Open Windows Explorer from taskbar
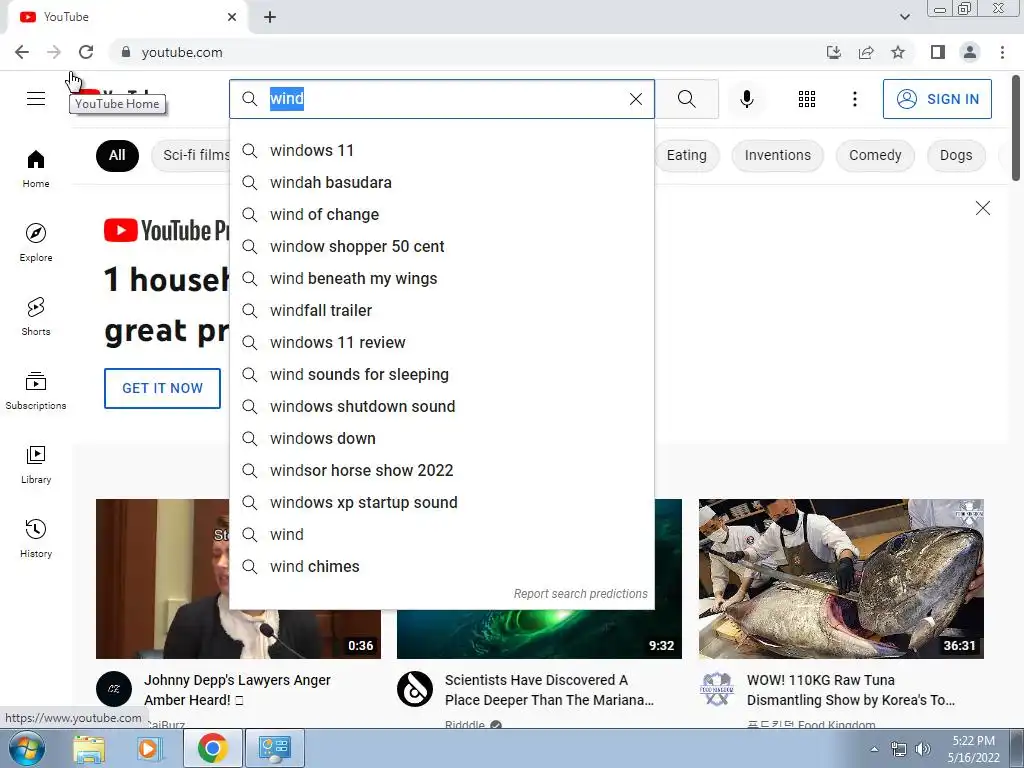The width and height of the screenshot is (1024, 768). 89,748
